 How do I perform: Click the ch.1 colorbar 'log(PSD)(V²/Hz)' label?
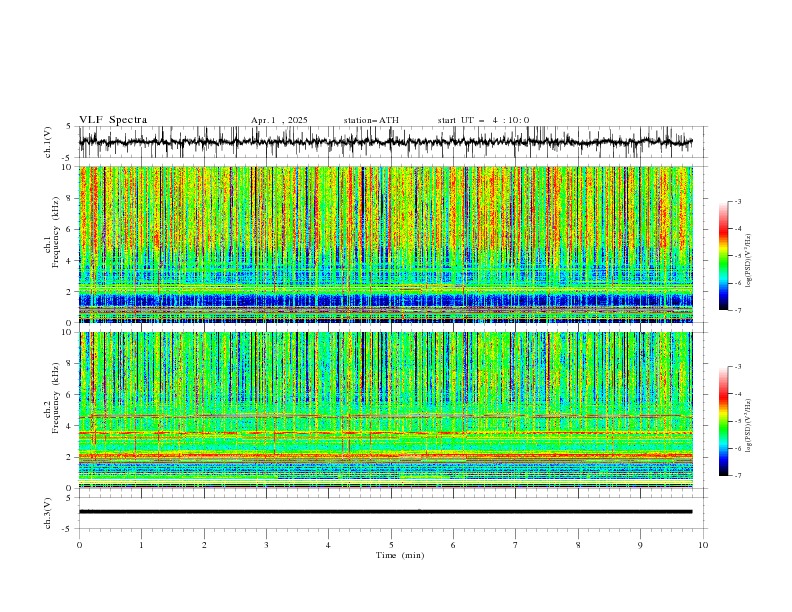[x=749, y=261]
